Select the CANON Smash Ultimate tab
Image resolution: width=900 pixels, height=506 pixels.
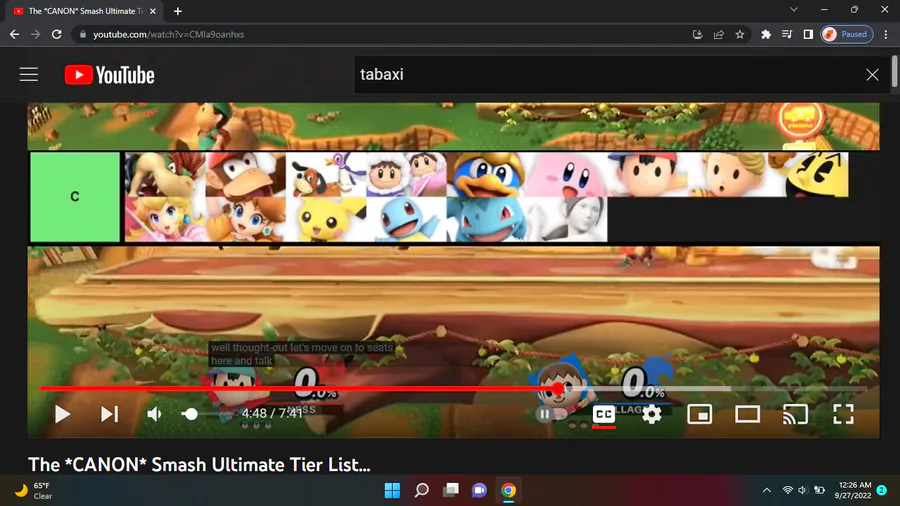click(x=84, y=11)
